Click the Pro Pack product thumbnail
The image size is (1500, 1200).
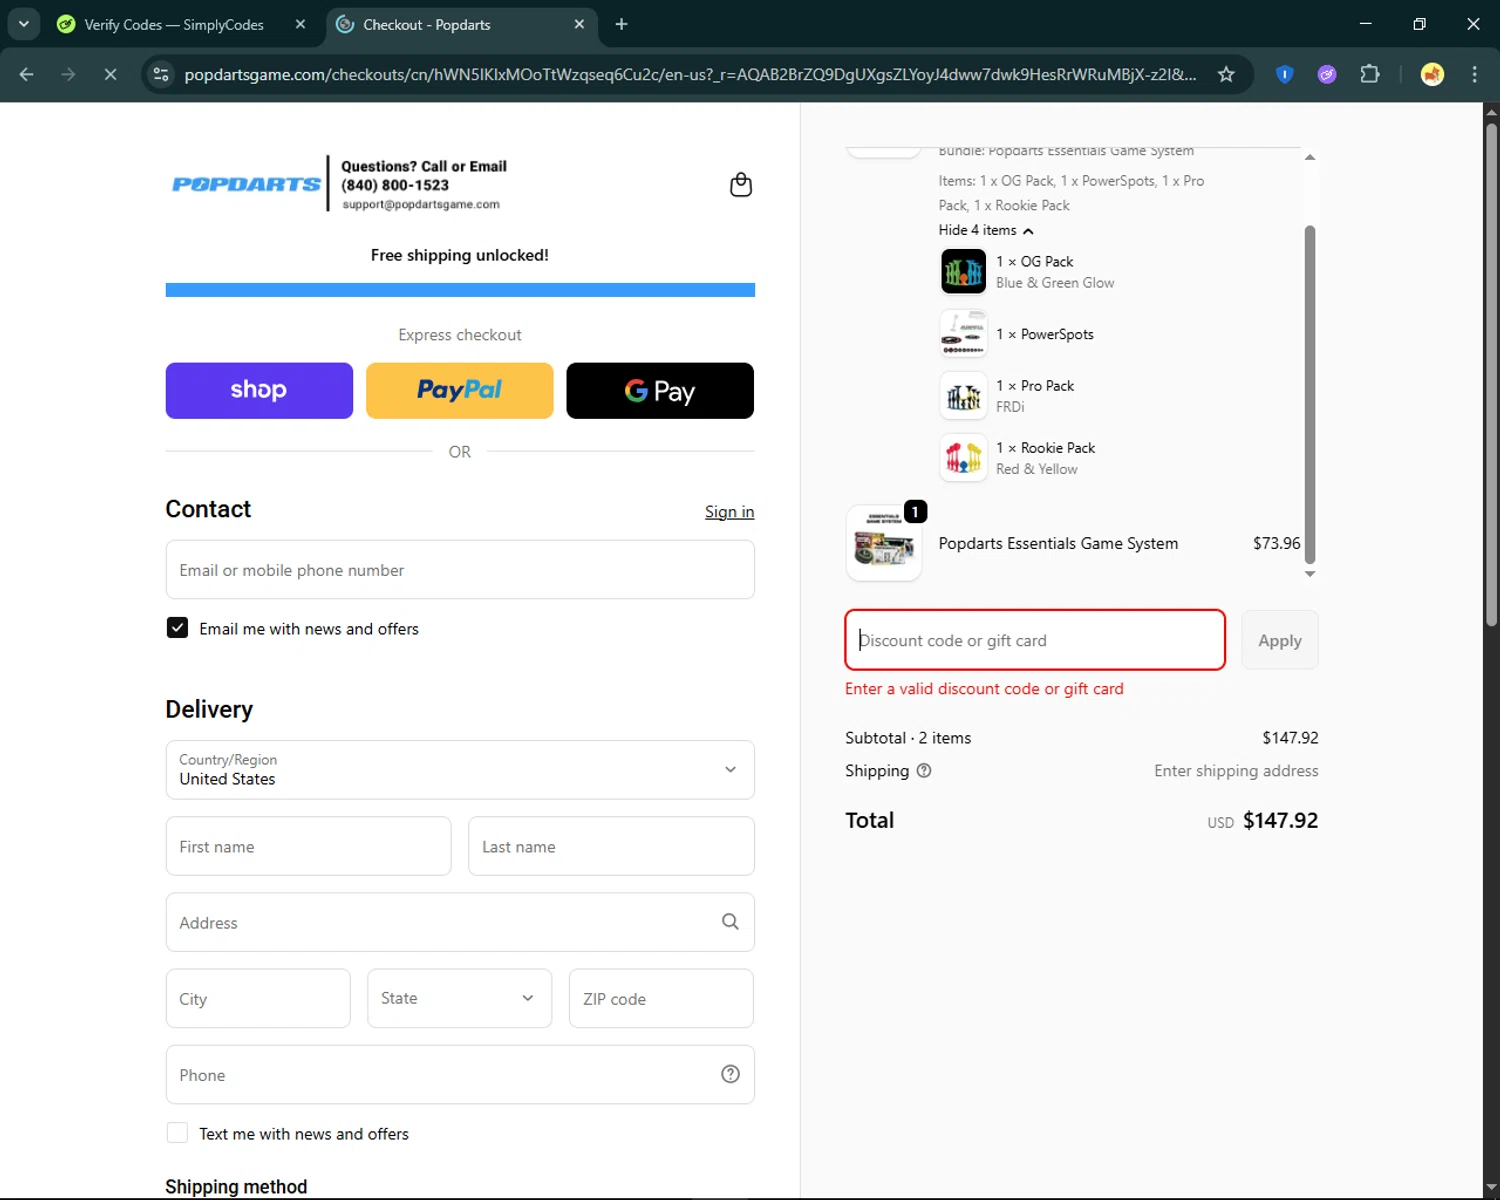point(964,396)
